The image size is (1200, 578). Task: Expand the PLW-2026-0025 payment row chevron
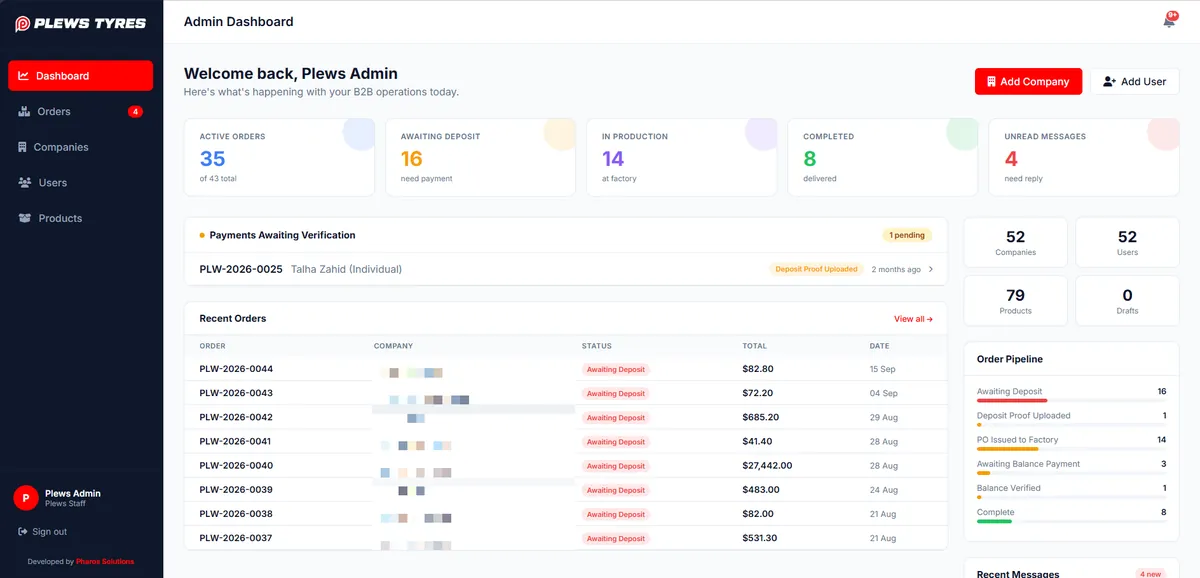pos(931,269)
